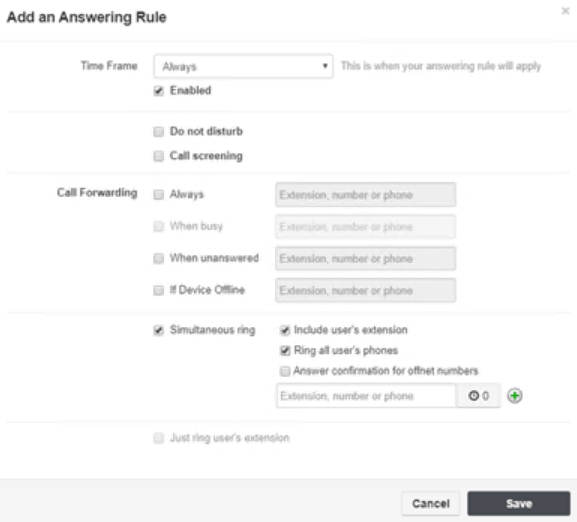
Task: Uncheck the Enabled checkbox
Action: point(159,91)
